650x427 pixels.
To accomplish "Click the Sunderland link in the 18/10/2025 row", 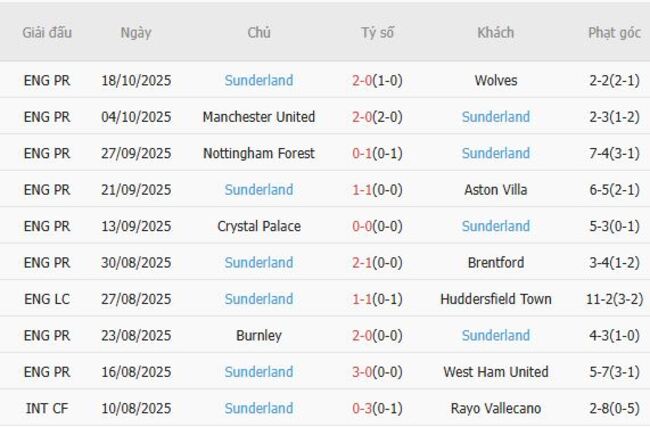I will pyautogui.click(x=259, y=80).
